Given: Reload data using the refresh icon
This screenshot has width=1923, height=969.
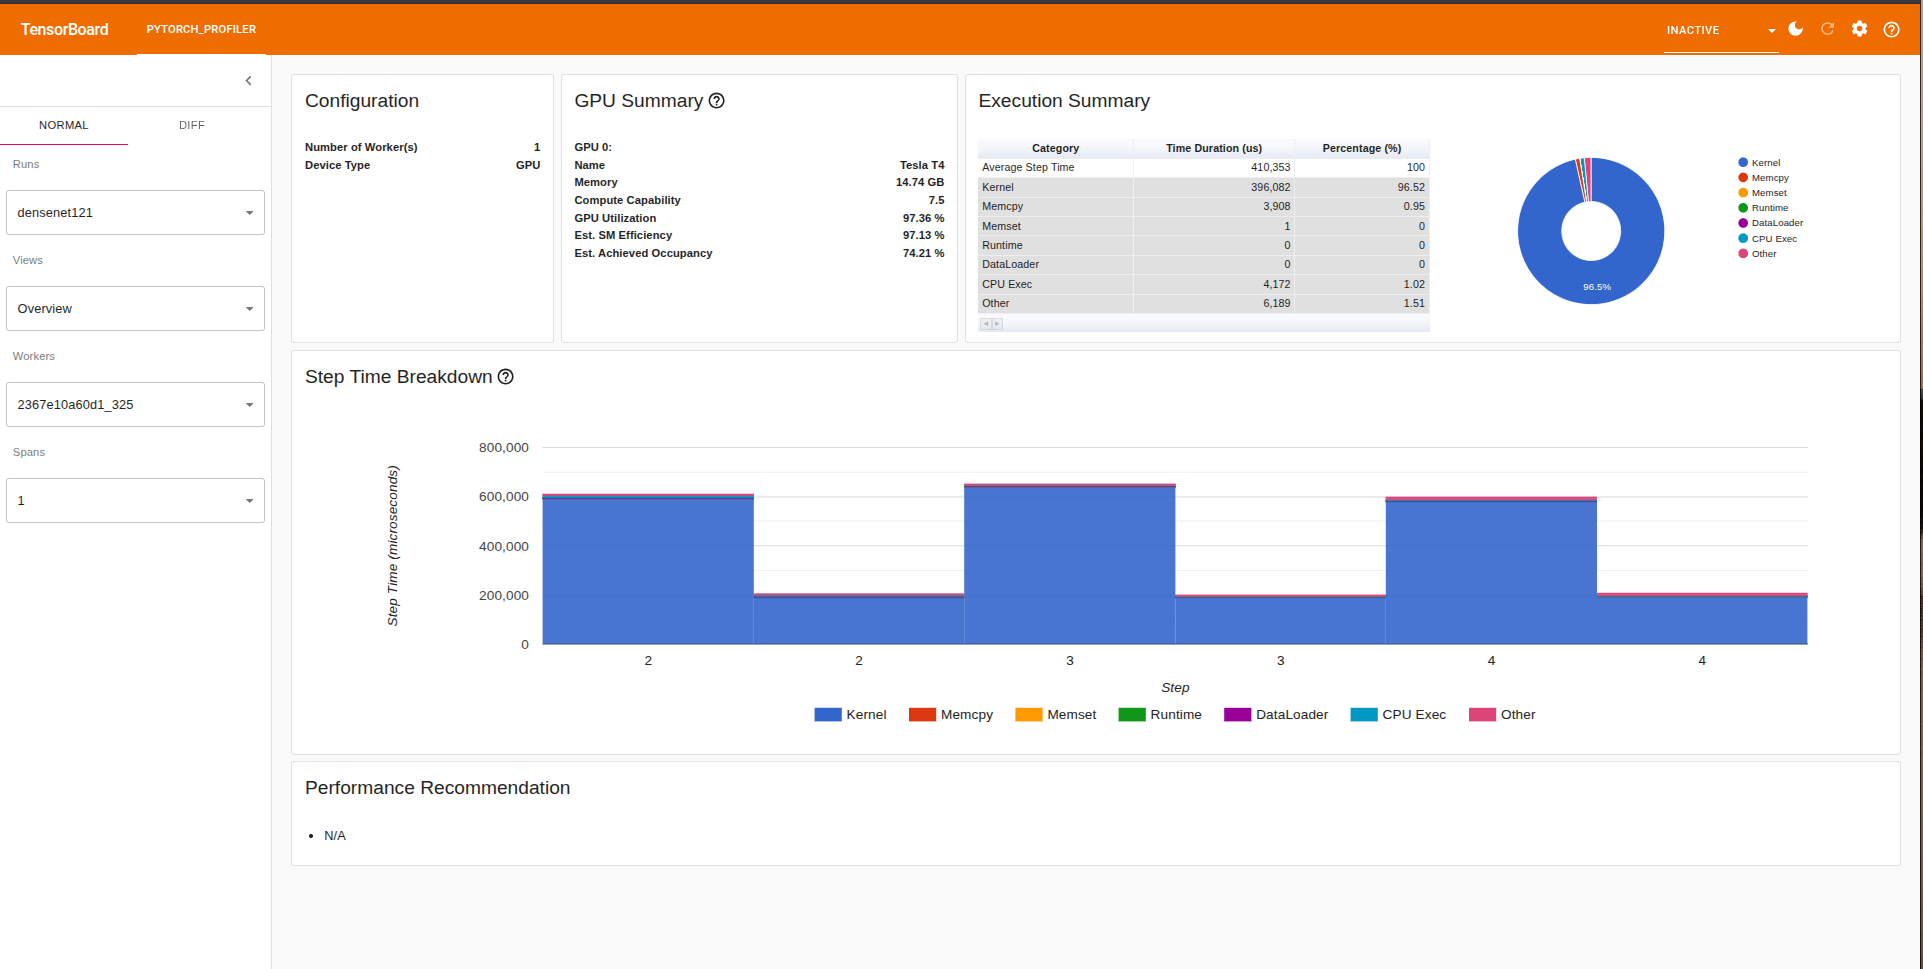Looking at the screenshot, I should [1827, 29].
